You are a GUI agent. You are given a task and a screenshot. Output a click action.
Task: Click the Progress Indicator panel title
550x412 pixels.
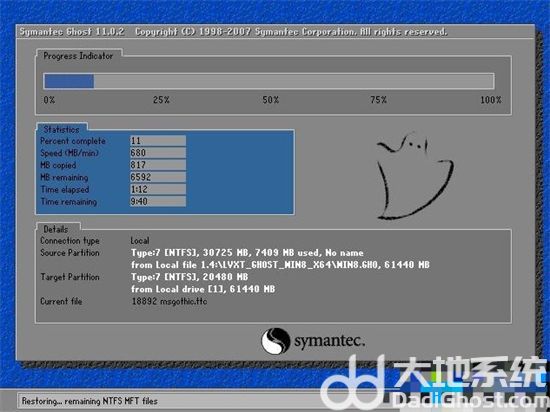pos(78,56)
